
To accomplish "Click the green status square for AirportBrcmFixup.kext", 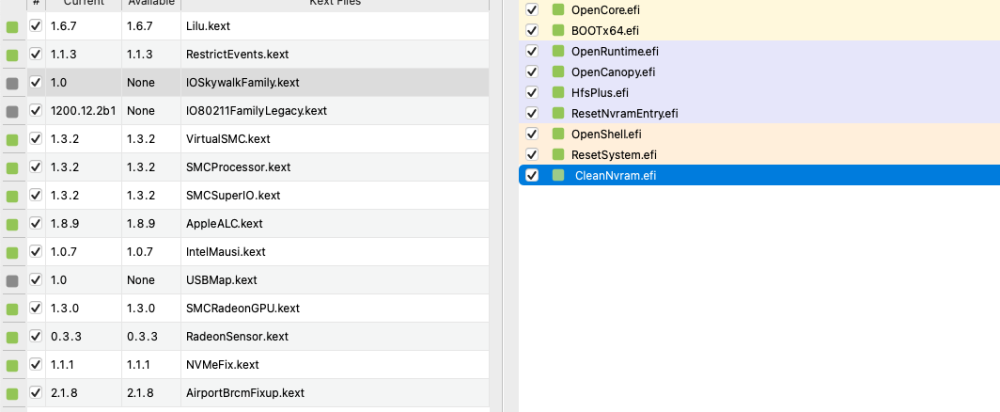I will (x=12, y=394).
